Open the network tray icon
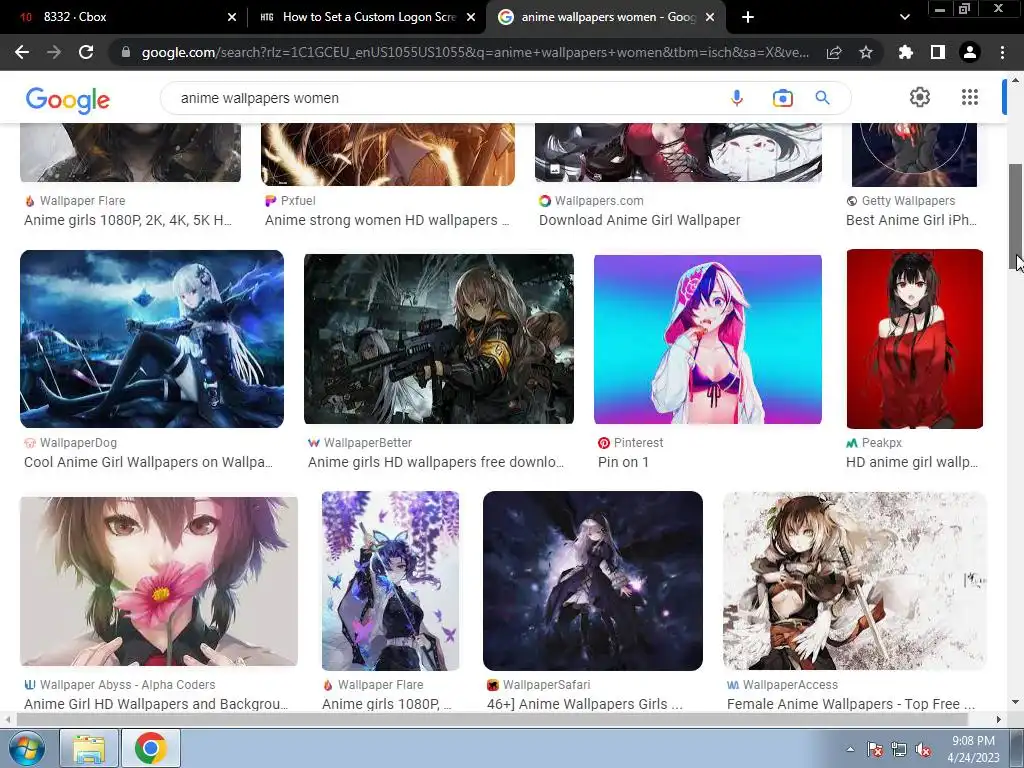Image resolution: width=1024 pixels, height=768 pixels. (x=899, y=749)
